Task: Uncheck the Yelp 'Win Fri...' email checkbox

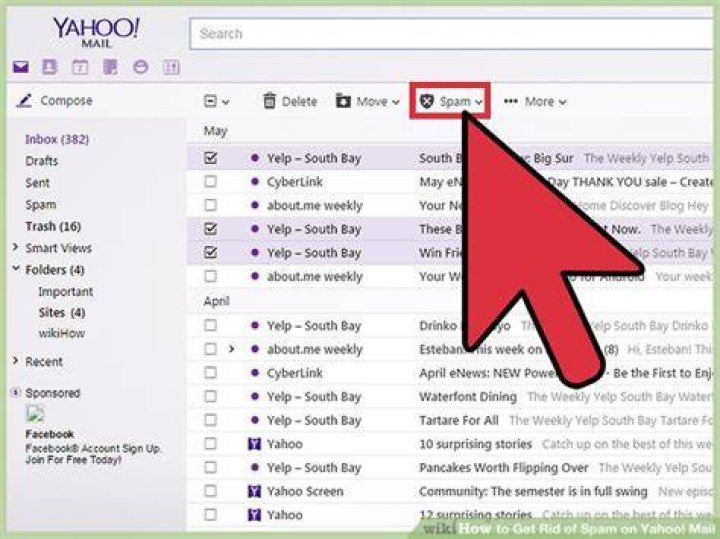Action: 210,253
